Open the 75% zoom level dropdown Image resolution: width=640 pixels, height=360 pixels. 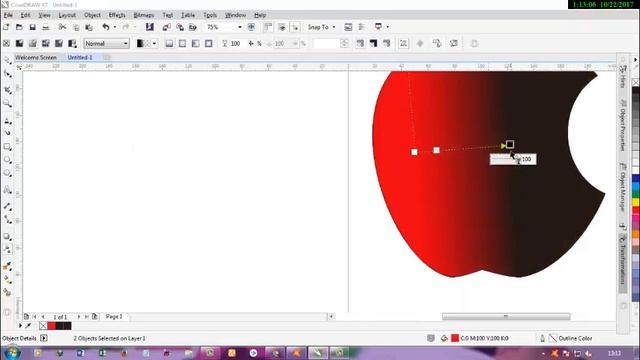pyautogui.click(x=240, y=27)
